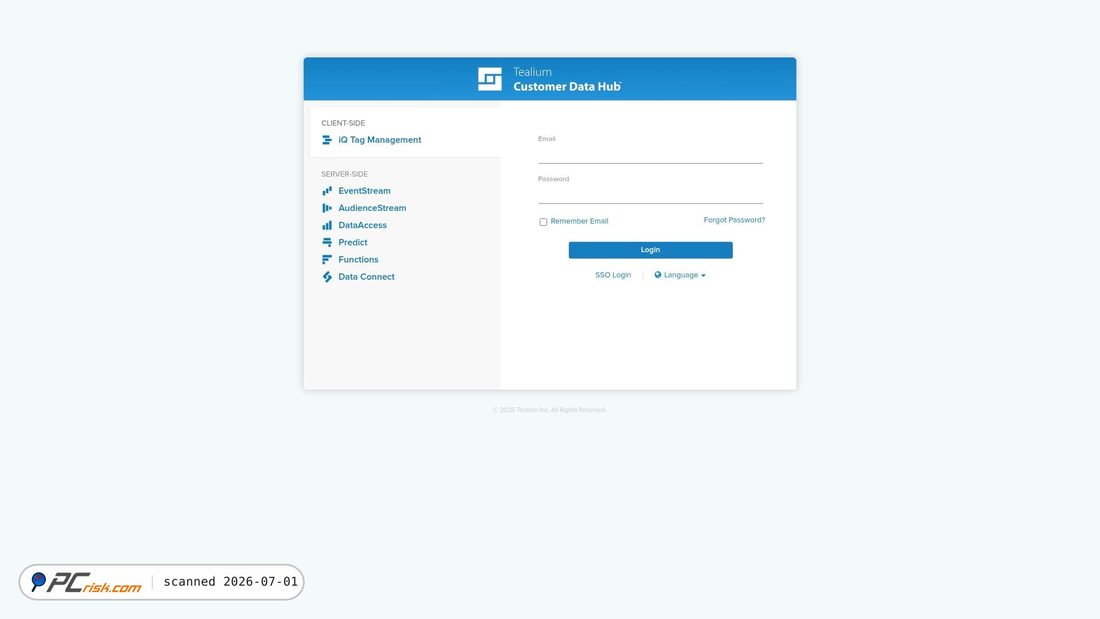This screenshot has width=1100, height=619.
Task: Select the Data Connect link
Action: (366, 277)
